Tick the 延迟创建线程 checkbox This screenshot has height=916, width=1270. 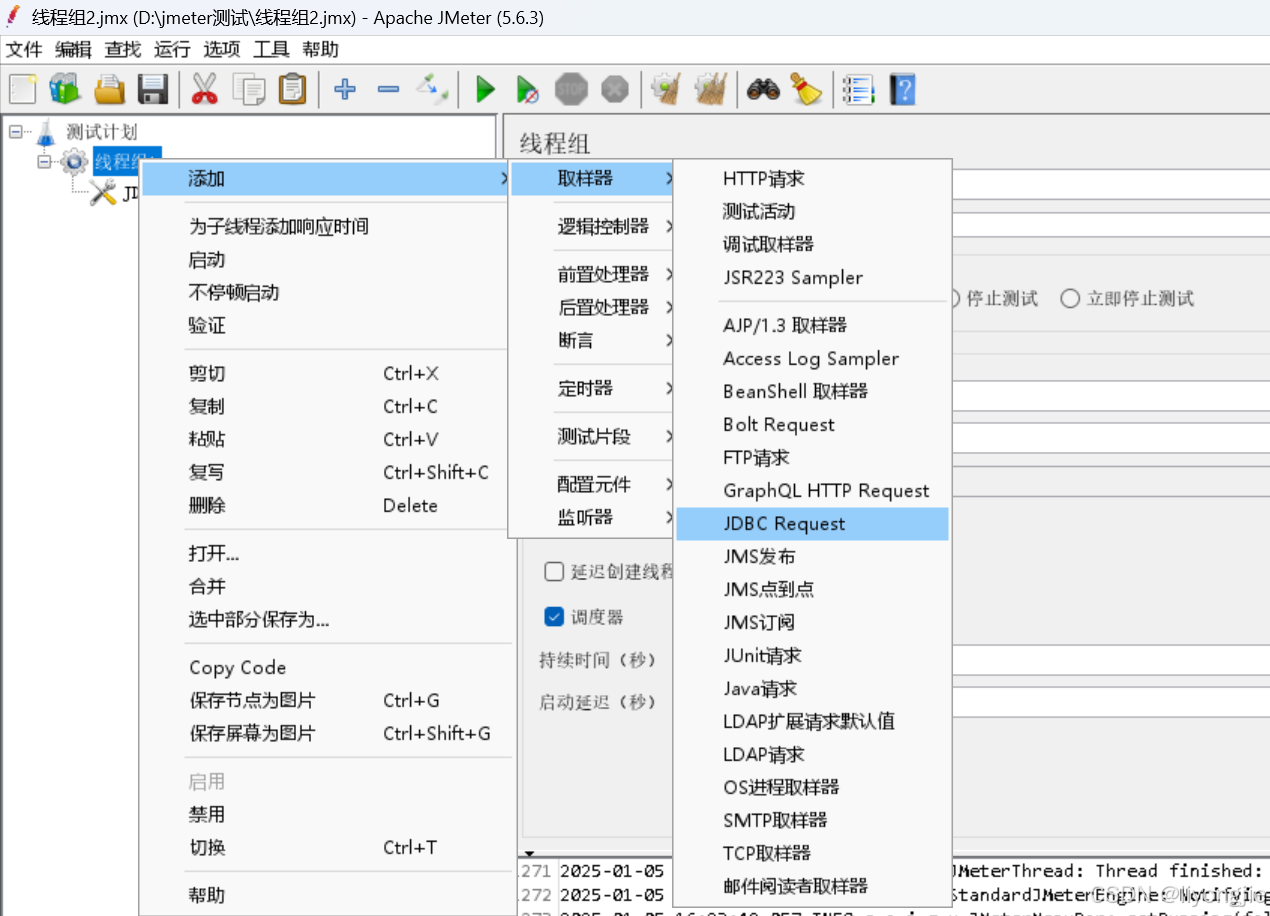click(554, 571)
